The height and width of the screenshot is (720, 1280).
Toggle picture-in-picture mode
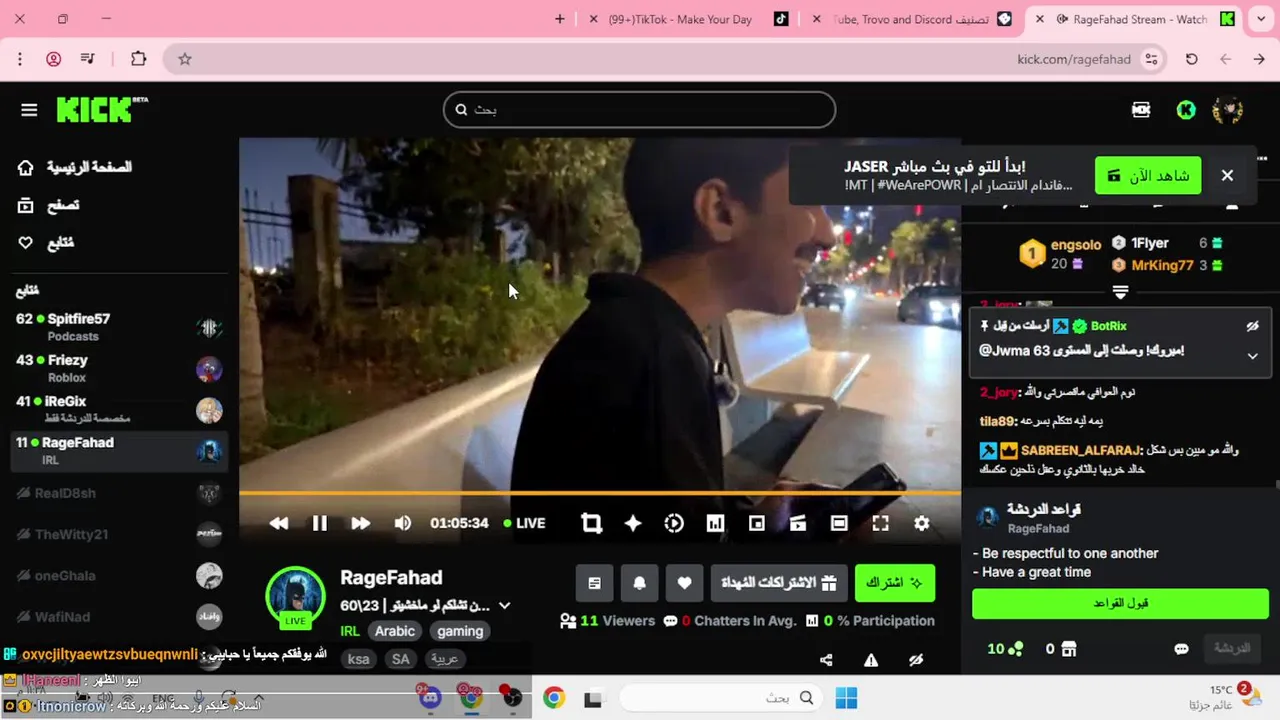pyautogui.click(x=757, y=523)
